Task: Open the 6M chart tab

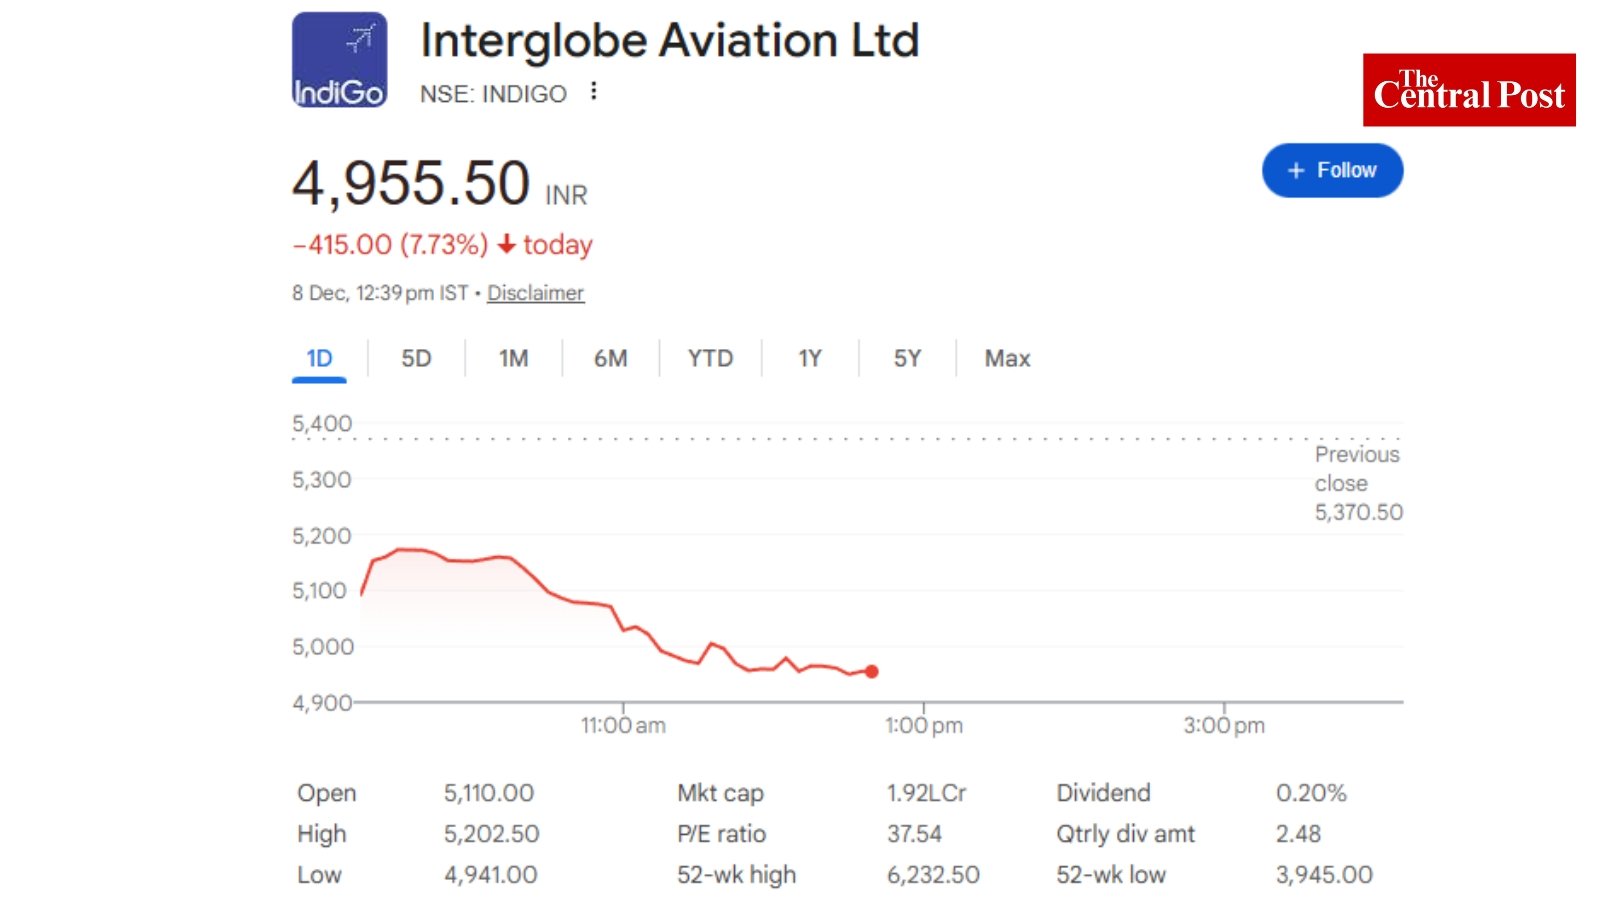Action: 611,358
